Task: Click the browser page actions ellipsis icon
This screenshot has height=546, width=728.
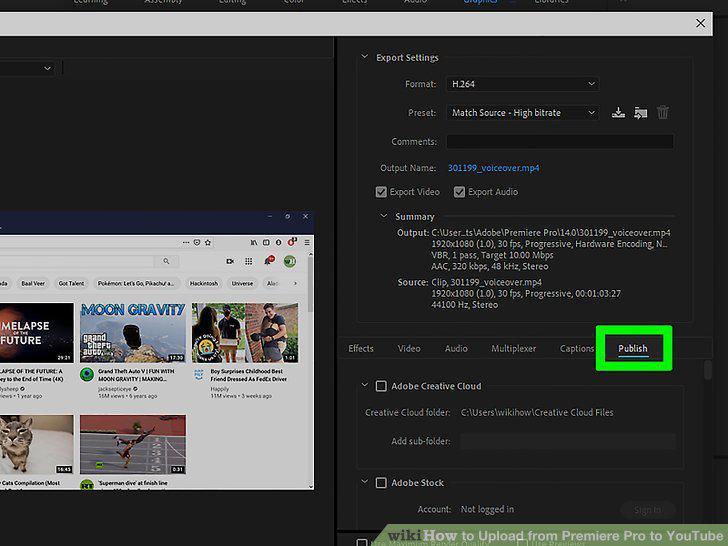Action: 185,242
